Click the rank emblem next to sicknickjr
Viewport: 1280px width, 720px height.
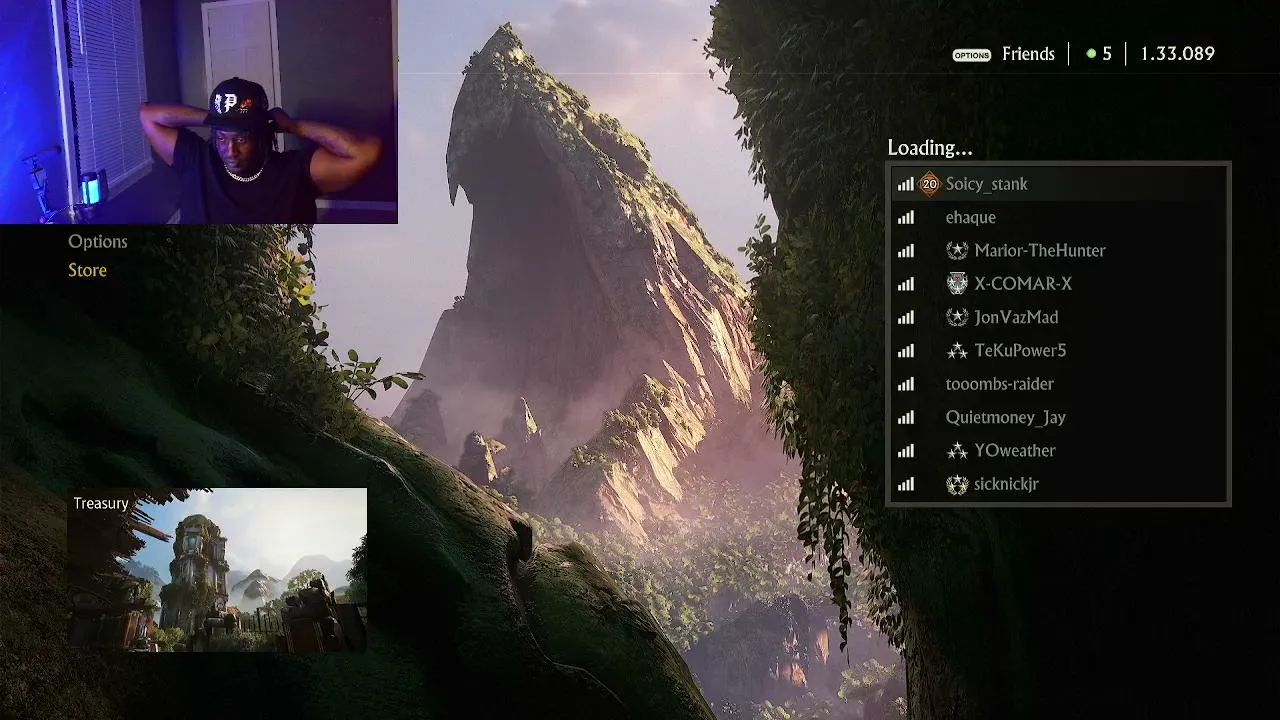pyautogui.click(x=957, y=484)
